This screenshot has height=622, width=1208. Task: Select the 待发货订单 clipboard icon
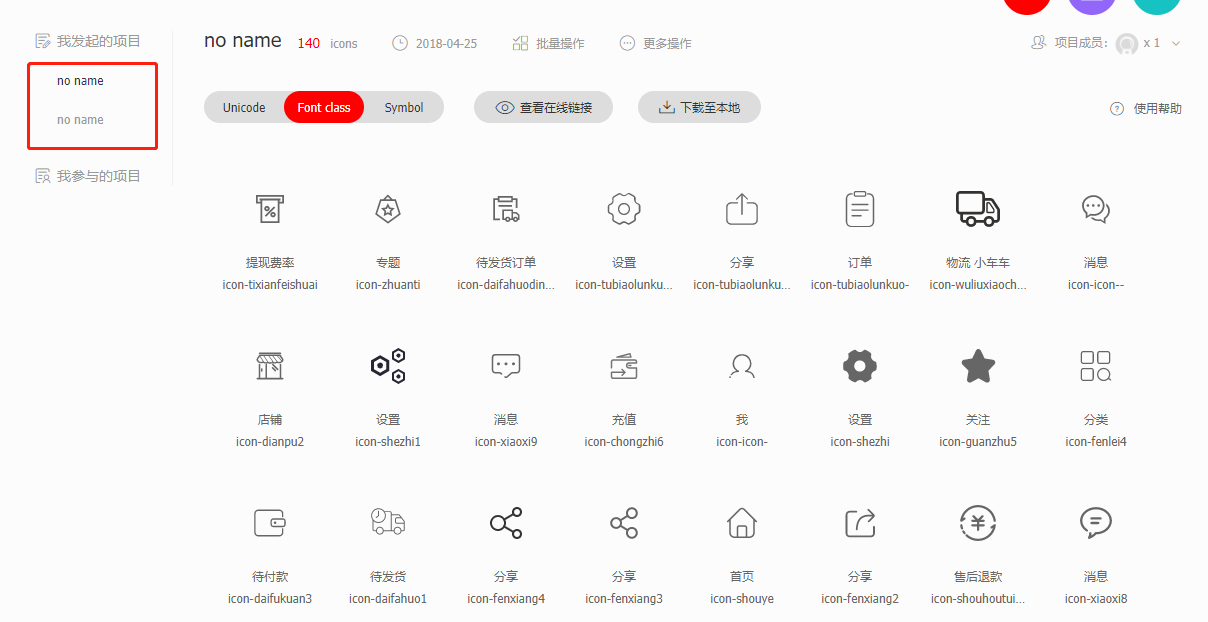[x=505, y=209]
